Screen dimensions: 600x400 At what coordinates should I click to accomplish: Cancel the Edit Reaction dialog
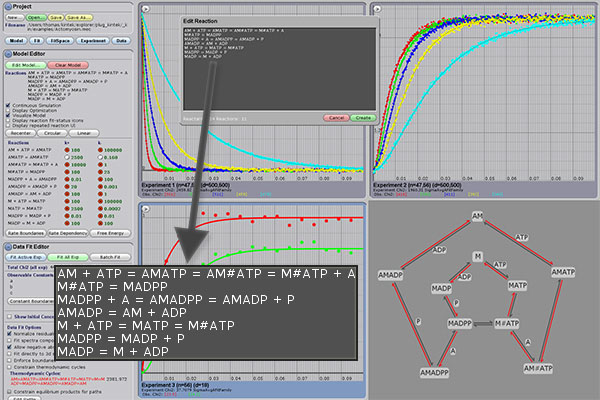coord(337,117)
